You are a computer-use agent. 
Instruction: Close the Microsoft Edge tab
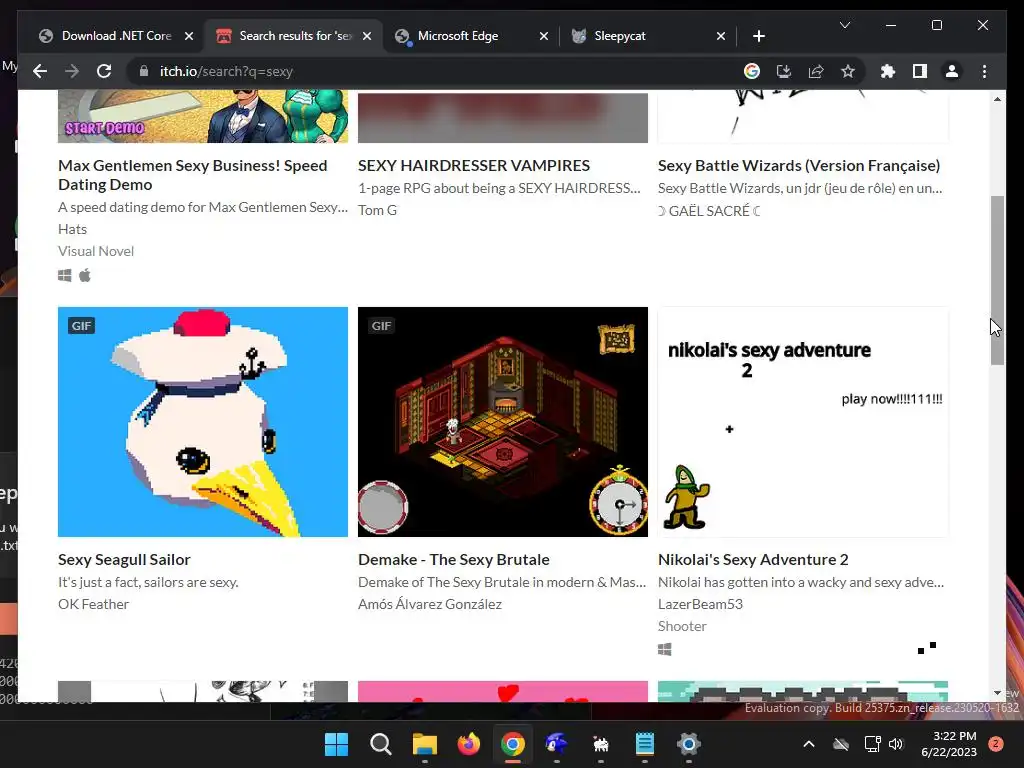click(543, 36)
